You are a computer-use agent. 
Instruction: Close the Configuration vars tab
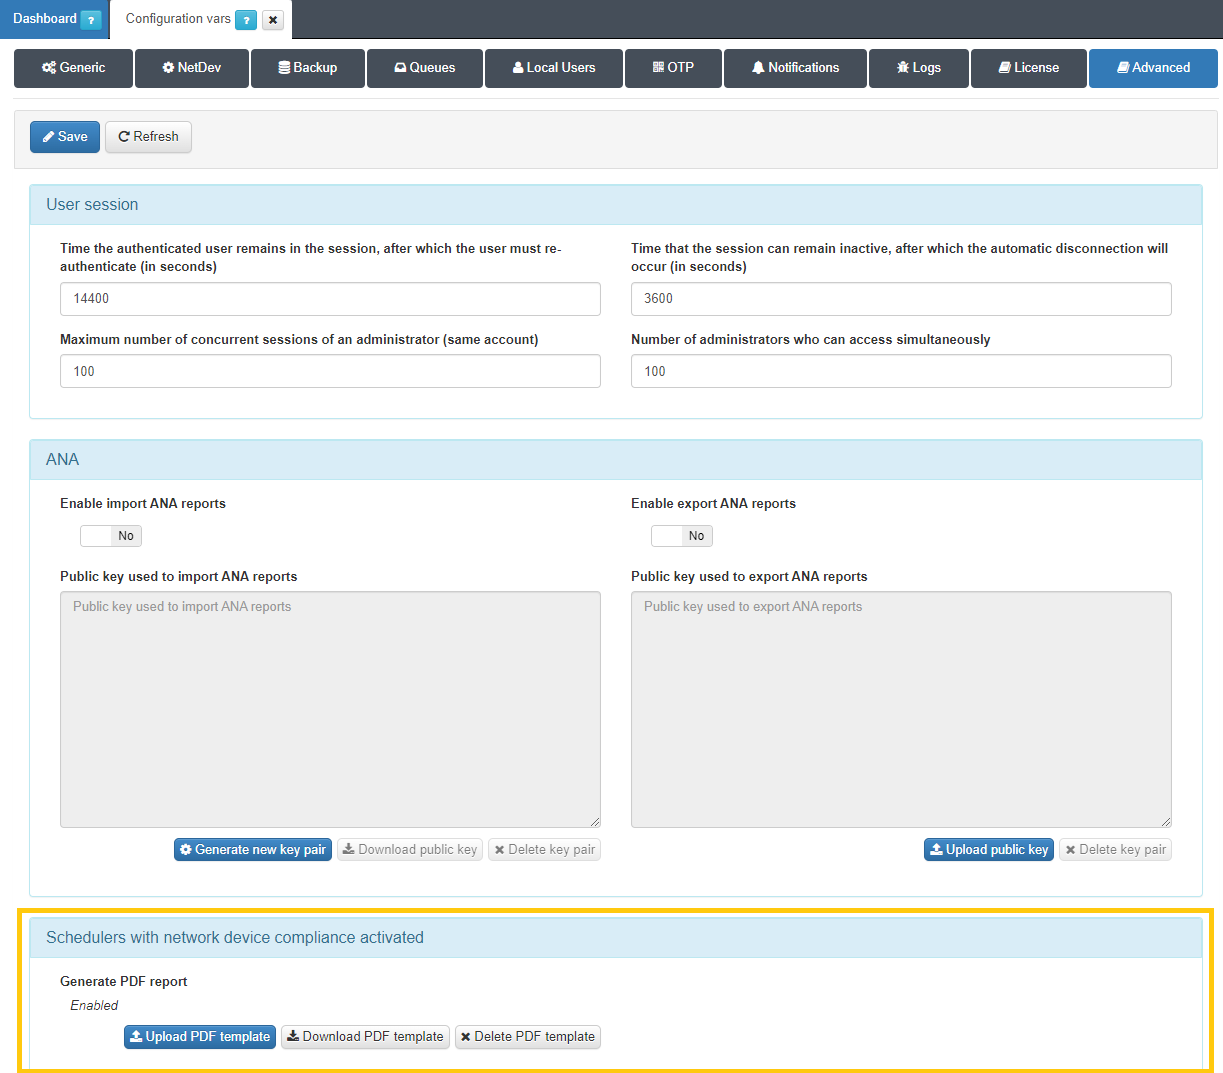(273, 20)
